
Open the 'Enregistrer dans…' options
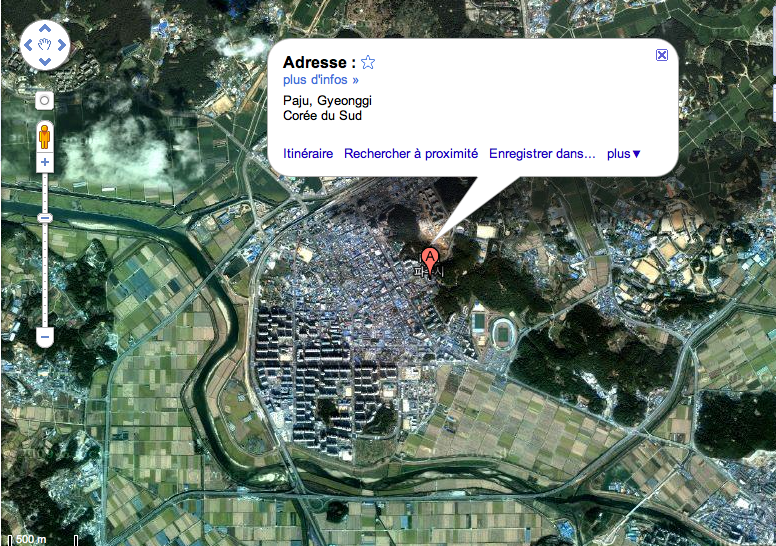pos(542,154)
